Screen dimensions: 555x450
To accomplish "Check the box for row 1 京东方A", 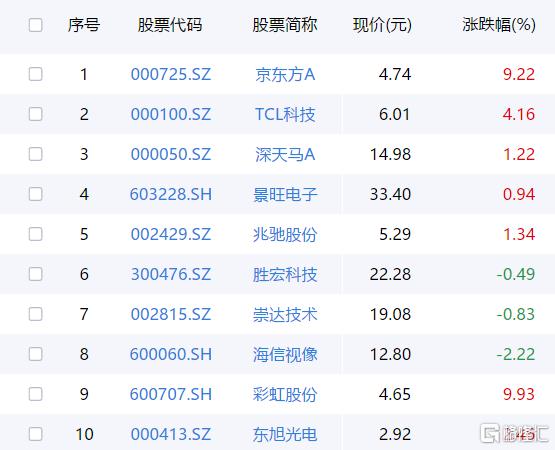I will pos(35,74).
